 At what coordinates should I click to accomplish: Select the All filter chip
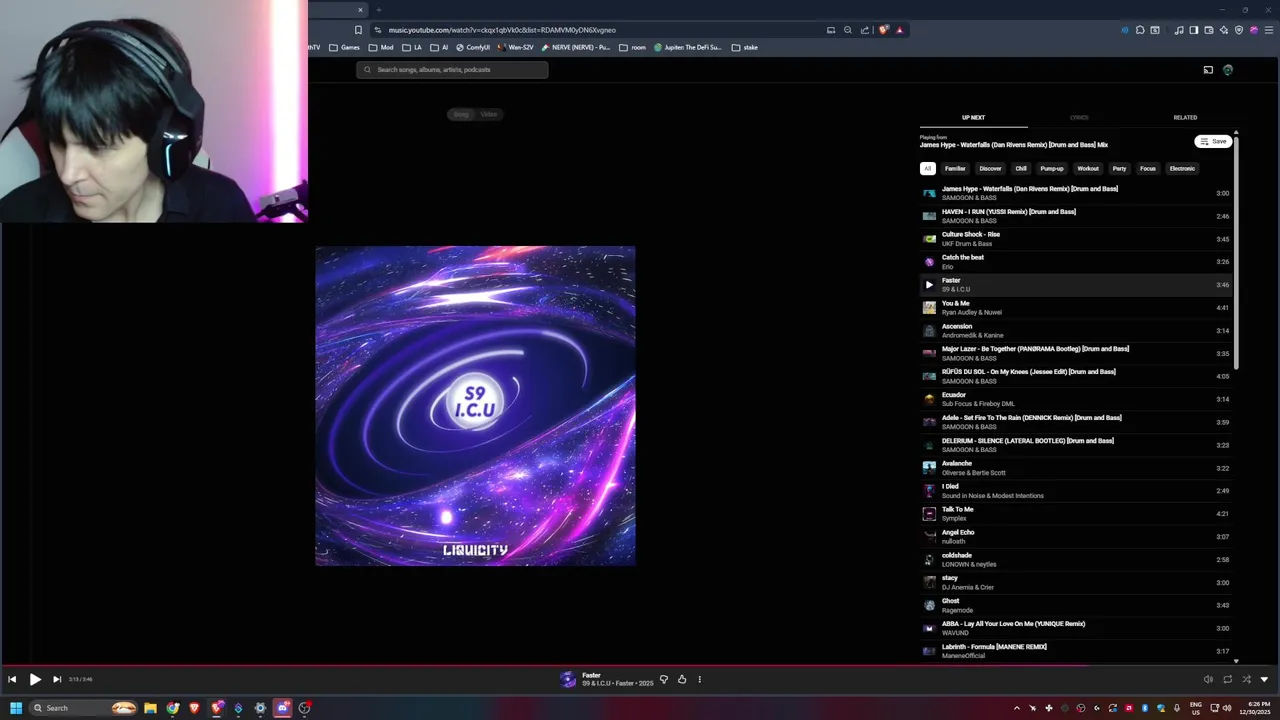[x=928, y=168]
